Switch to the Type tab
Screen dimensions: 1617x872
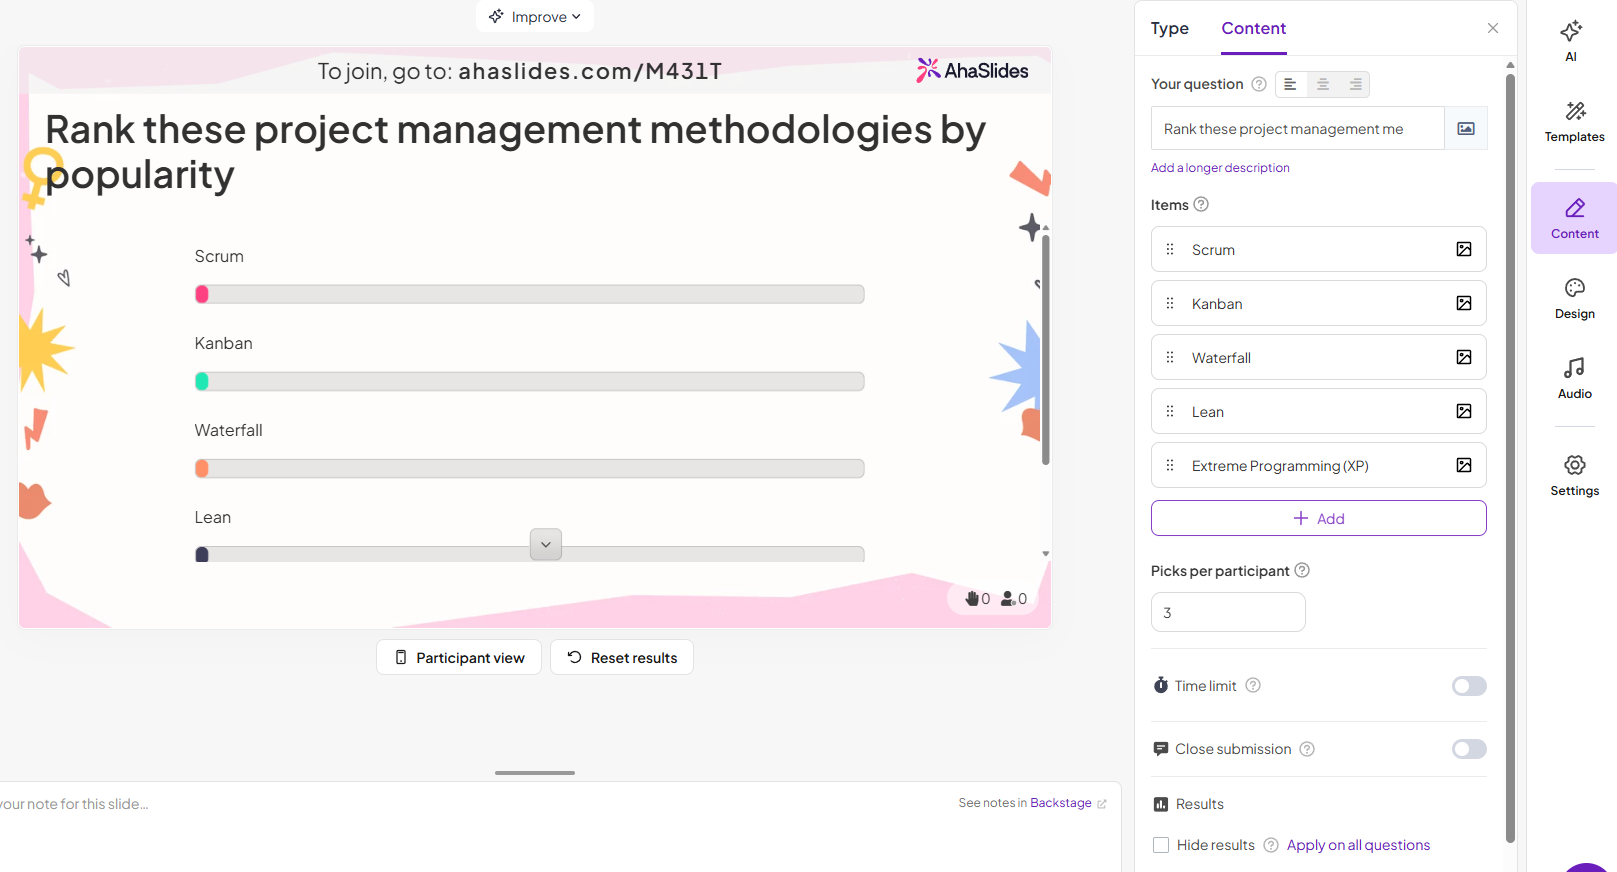pos(1169,29)
